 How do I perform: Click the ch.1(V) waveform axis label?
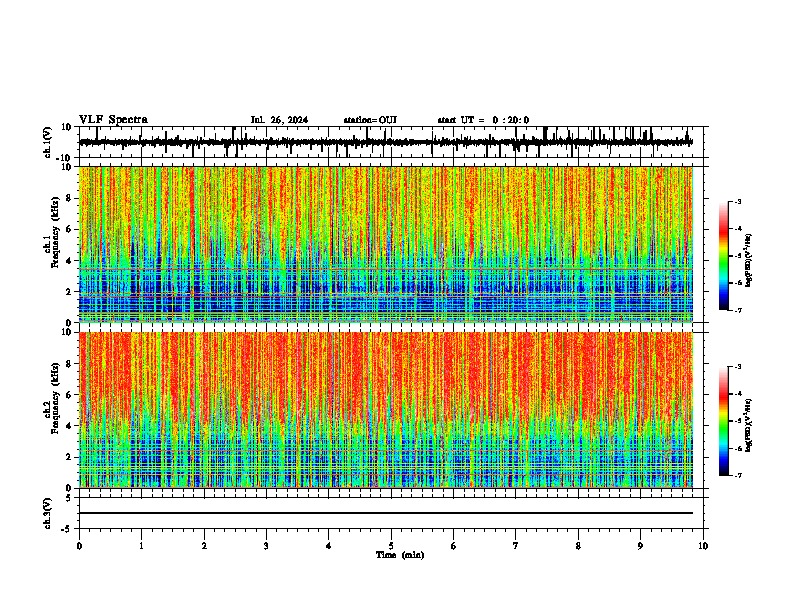click(48, 142)
